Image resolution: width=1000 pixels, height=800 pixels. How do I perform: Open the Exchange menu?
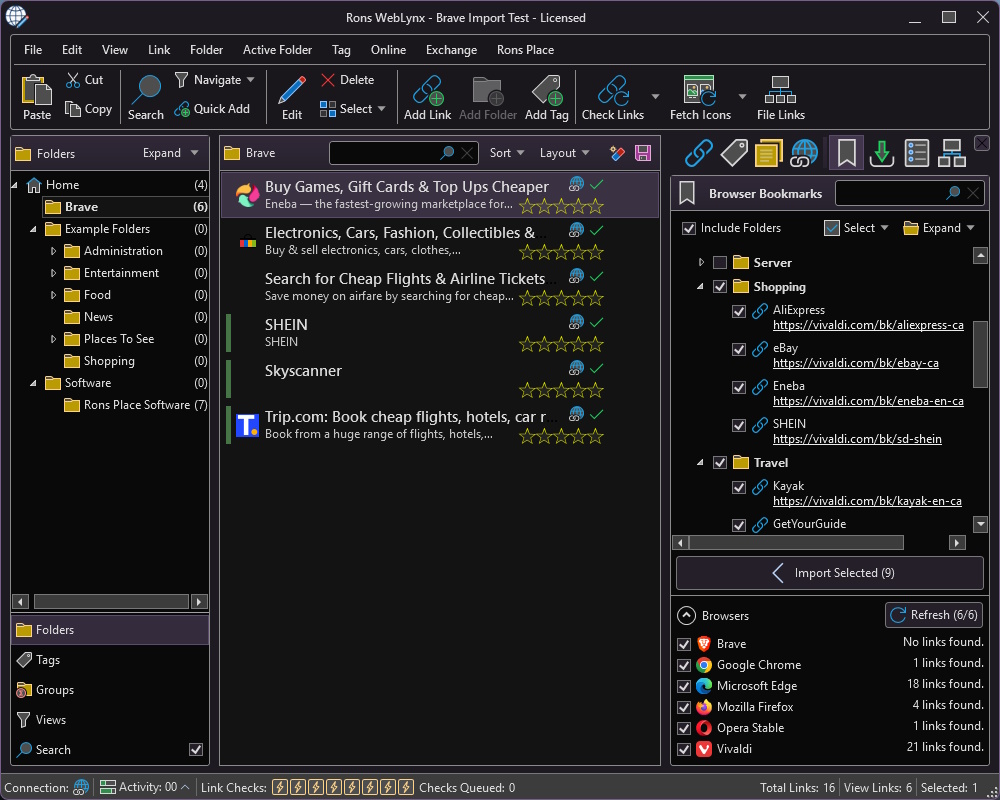pyautogui.click(x=452, y=50)
